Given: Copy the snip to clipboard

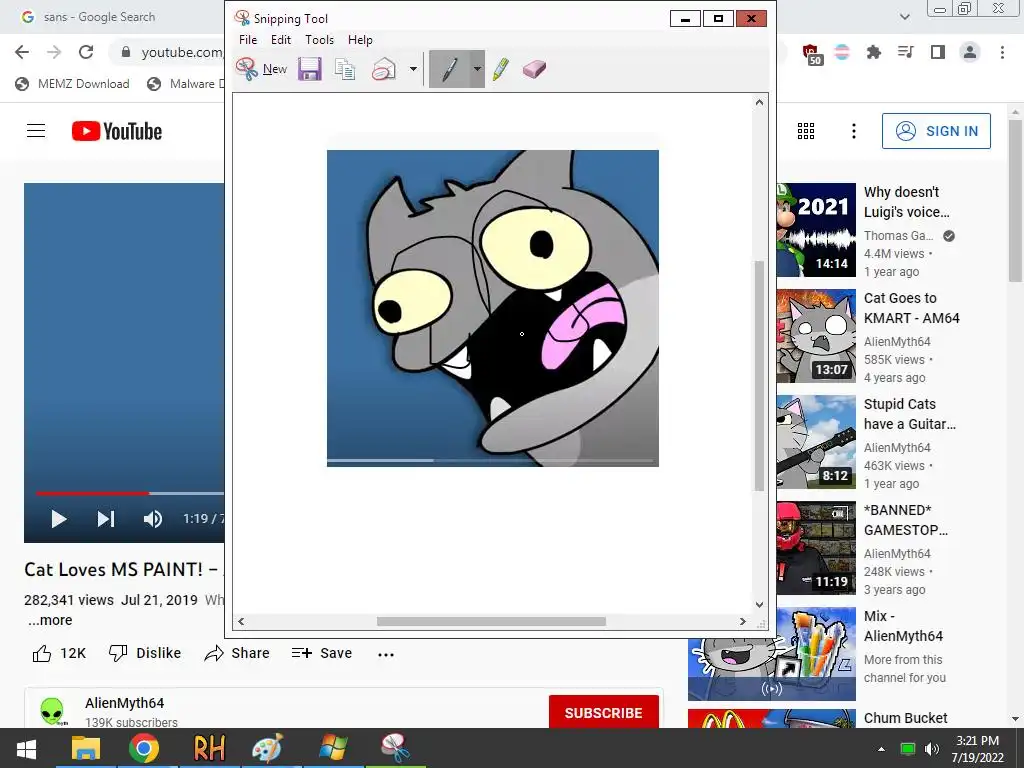Looking at the screenshot, I should point(345,69).
